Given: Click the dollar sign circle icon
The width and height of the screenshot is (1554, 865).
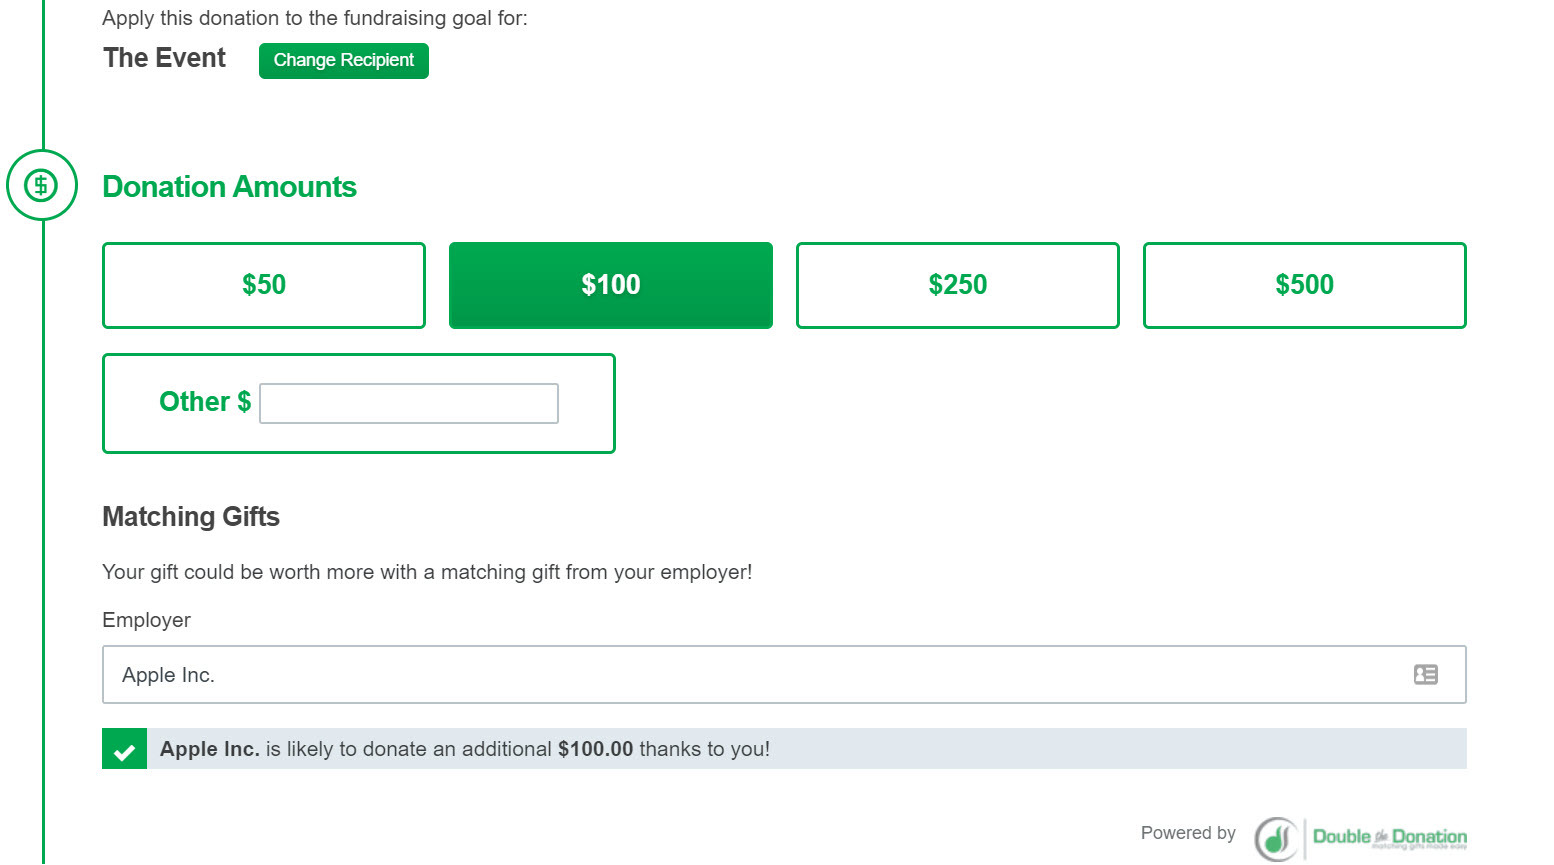Looking at the screenshot, I should click(41, 185).
